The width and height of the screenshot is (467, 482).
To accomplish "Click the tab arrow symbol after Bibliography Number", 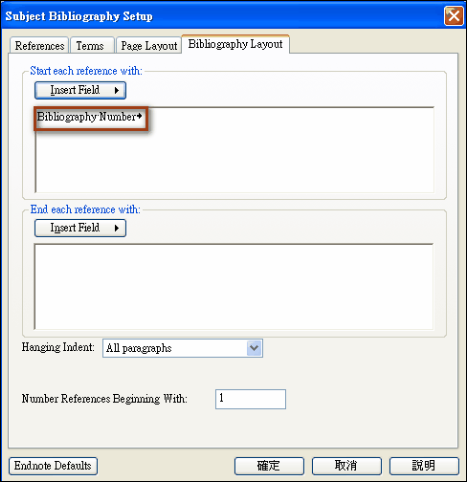I will [139, 116].
